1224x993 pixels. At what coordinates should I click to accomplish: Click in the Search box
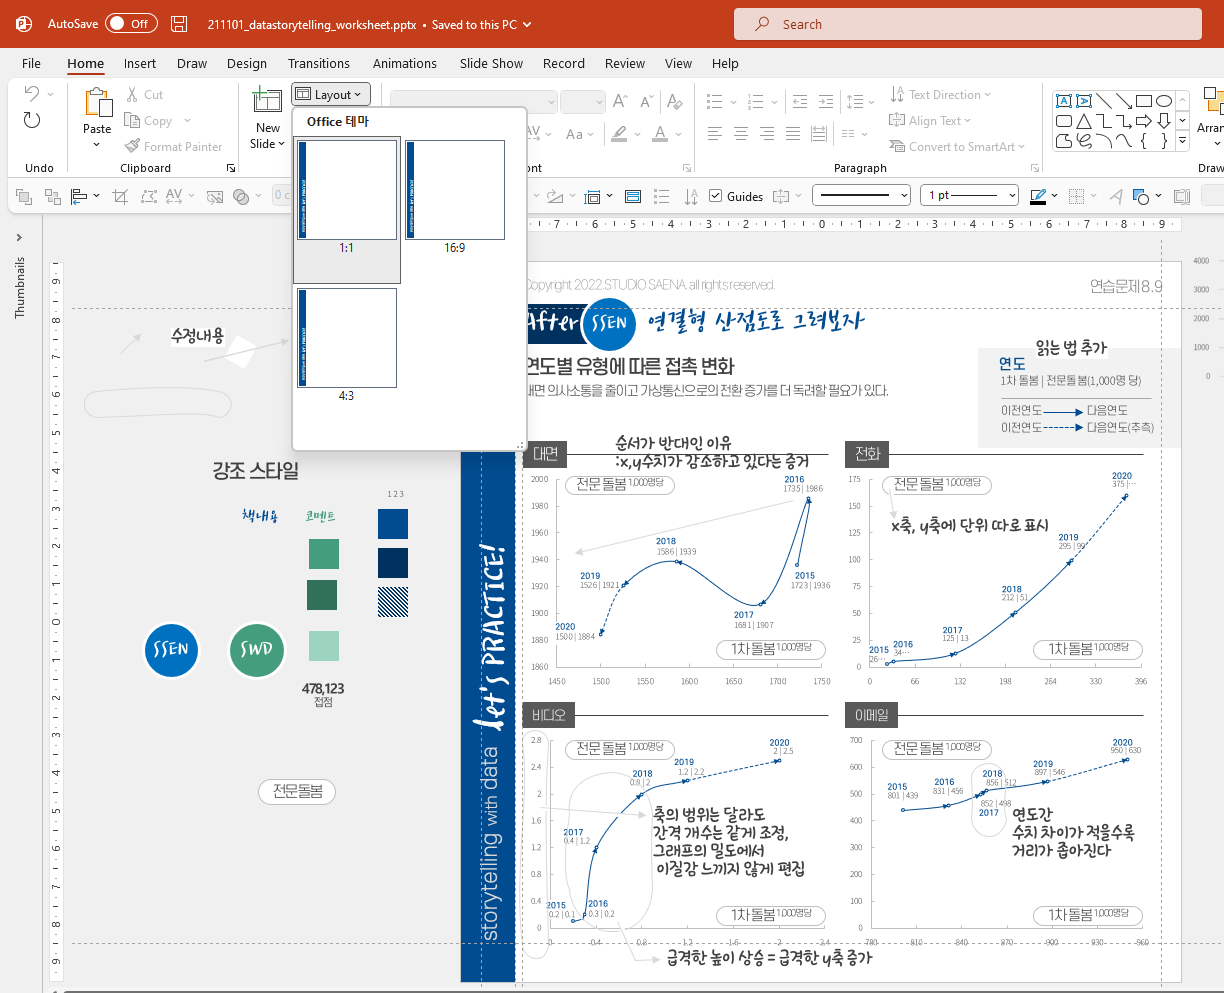pyautogui.click(x=968, y=24)
